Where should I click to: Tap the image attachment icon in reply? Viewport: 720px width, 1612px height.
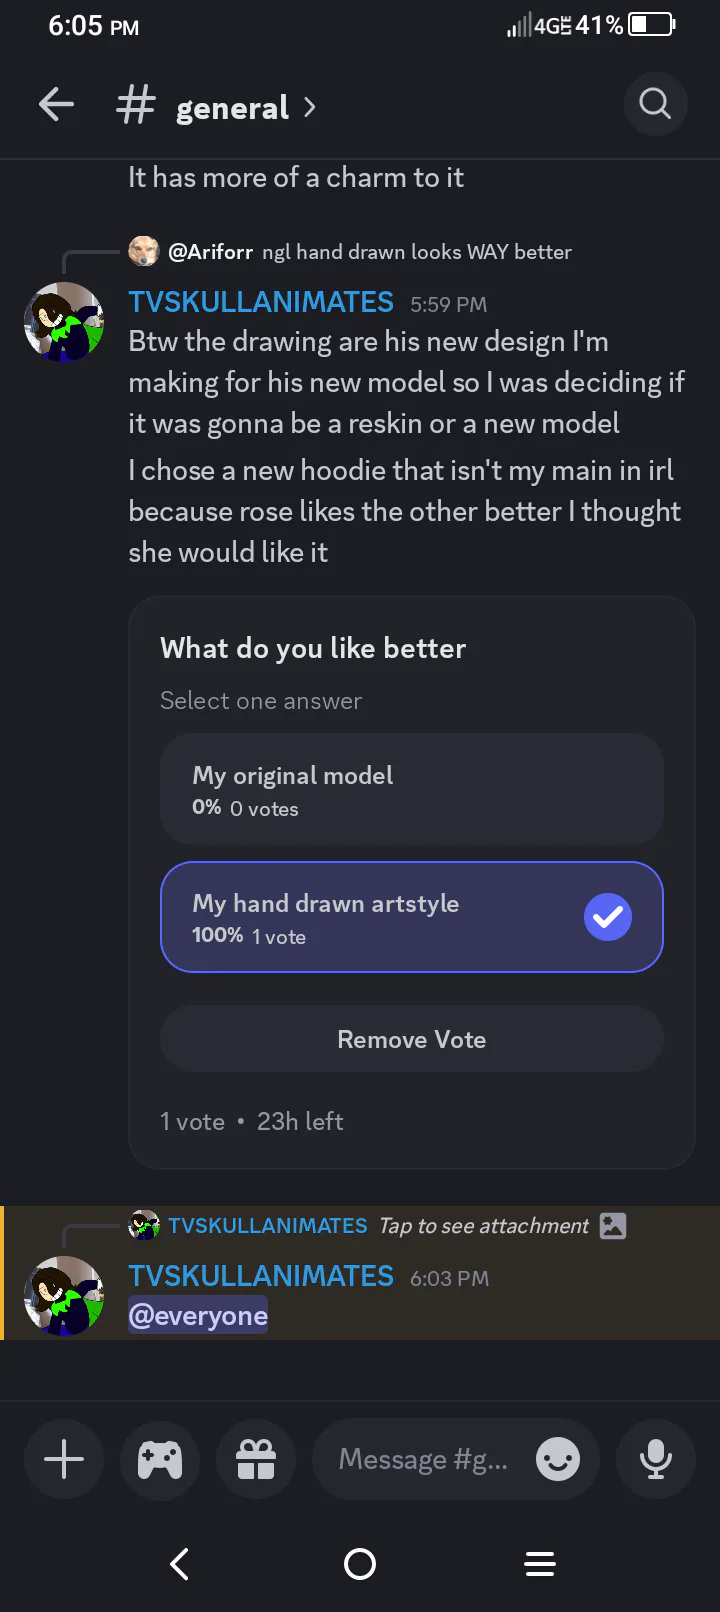[613, 1226]
